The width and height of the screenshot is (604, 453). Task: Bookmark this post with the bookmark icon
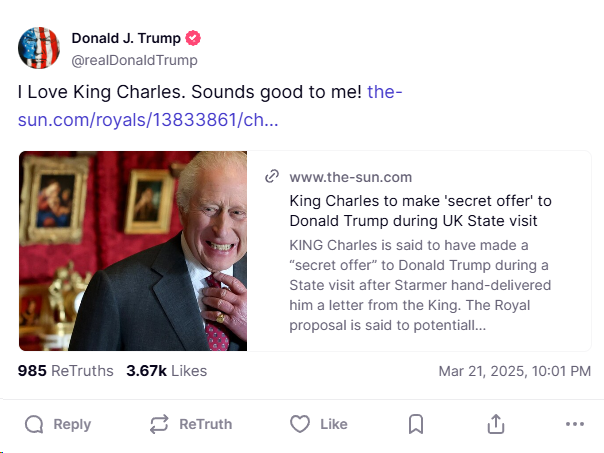coord(416,424)
